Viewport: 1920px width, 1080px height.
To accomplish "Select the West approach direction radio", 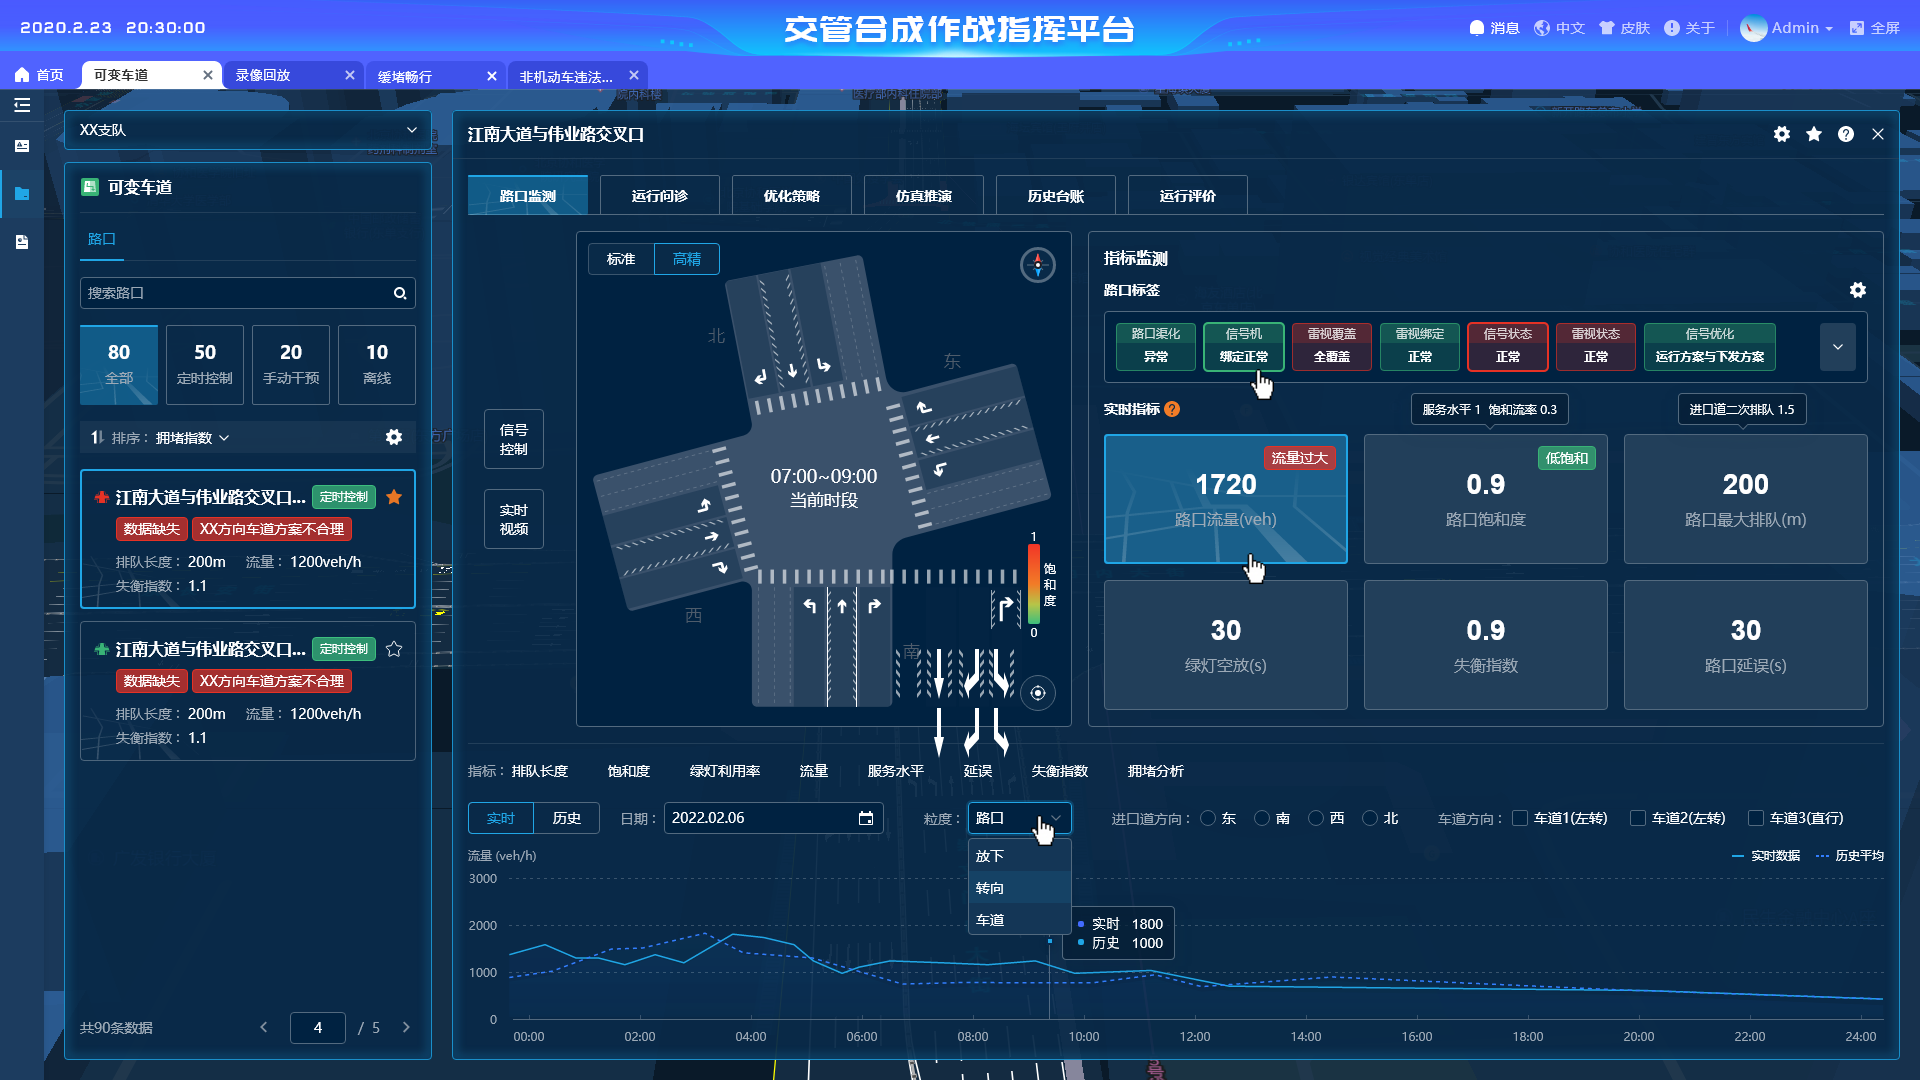I will pyautogui.click(x=1316, y=818).
